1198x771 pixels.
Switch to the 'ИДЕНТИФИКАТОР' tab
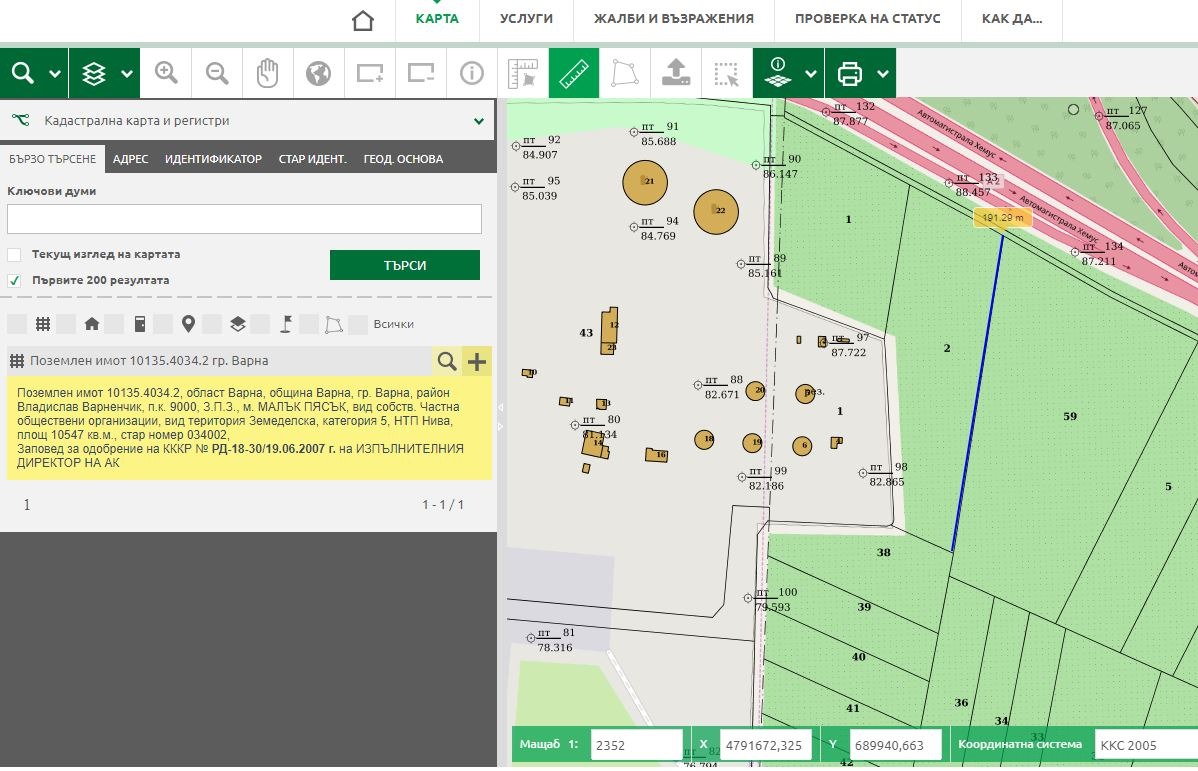[x=213, y=159]
